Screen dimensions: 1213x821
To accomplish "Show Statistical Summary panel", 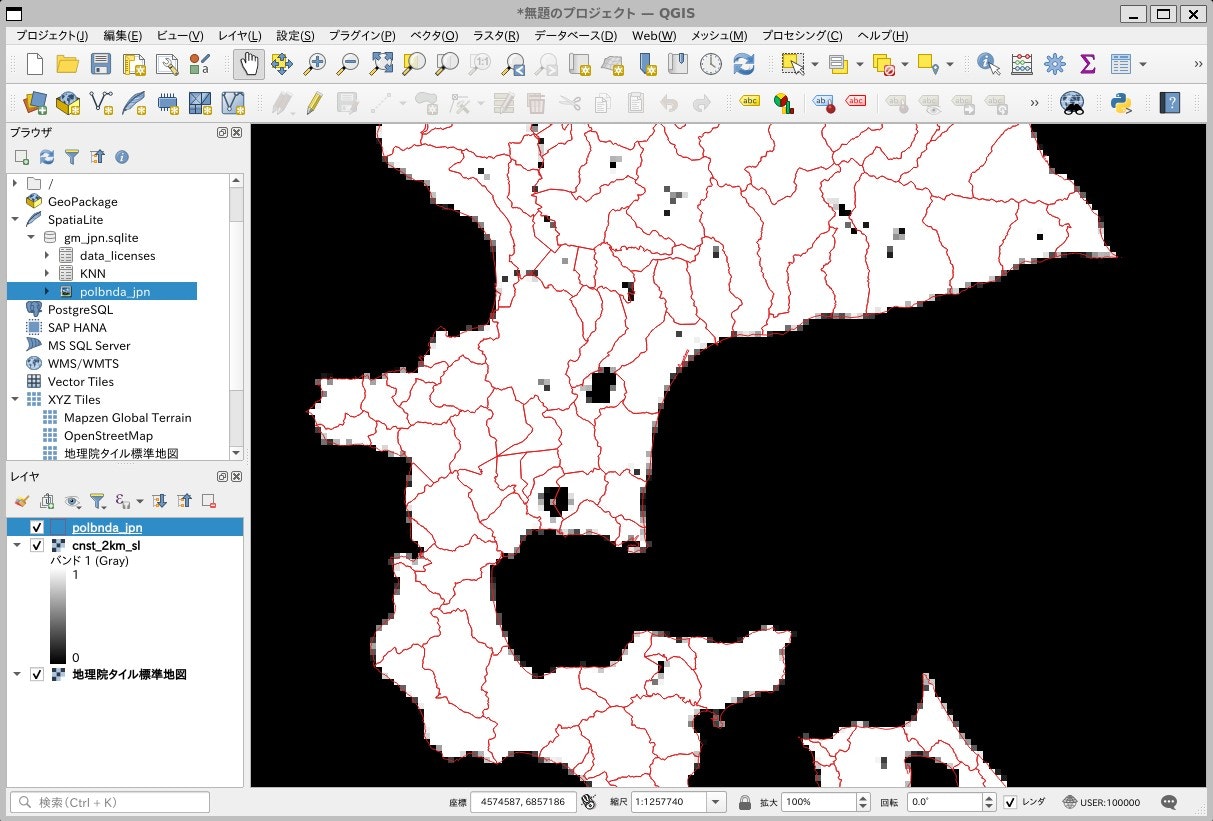I will click(1086, 63).
